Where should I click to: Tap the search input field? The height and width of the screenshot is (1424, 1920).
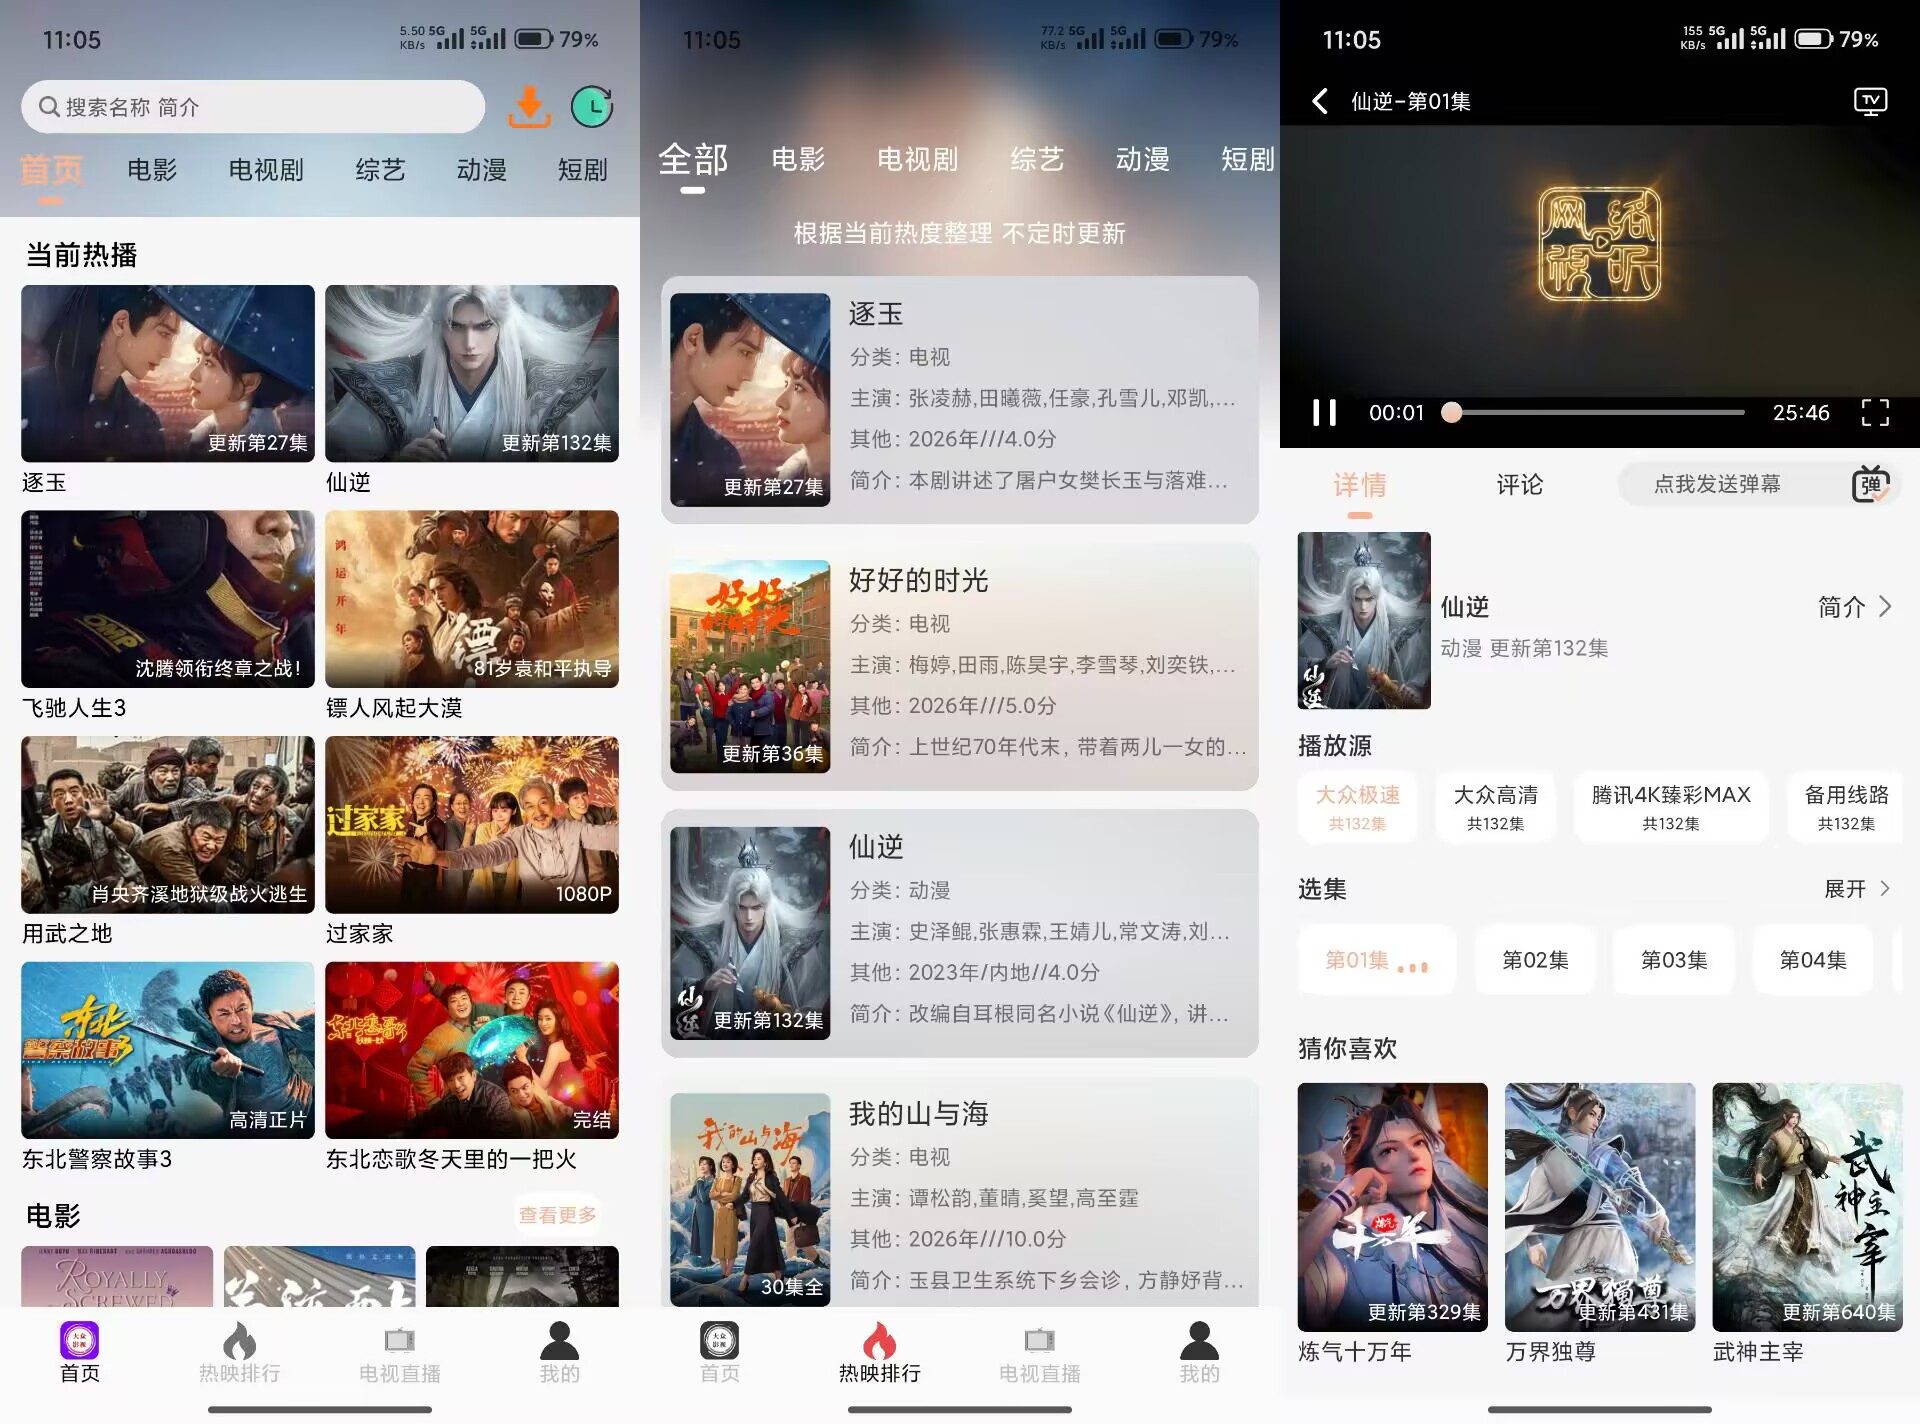click(x=252, y=107)
